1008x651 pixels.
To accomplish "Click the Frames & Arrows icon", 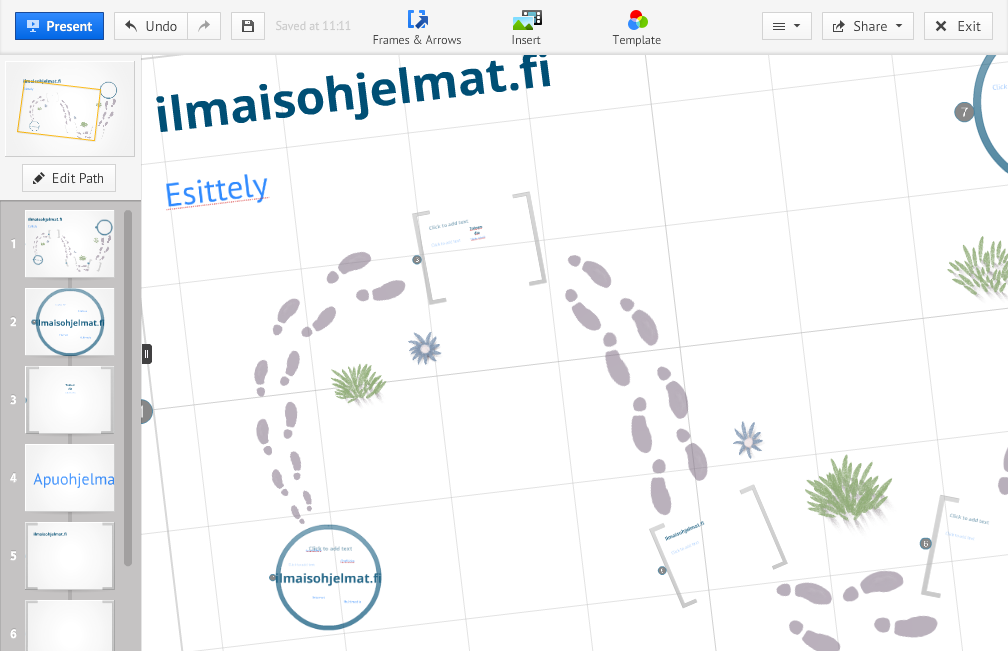I will coord(417,19).
